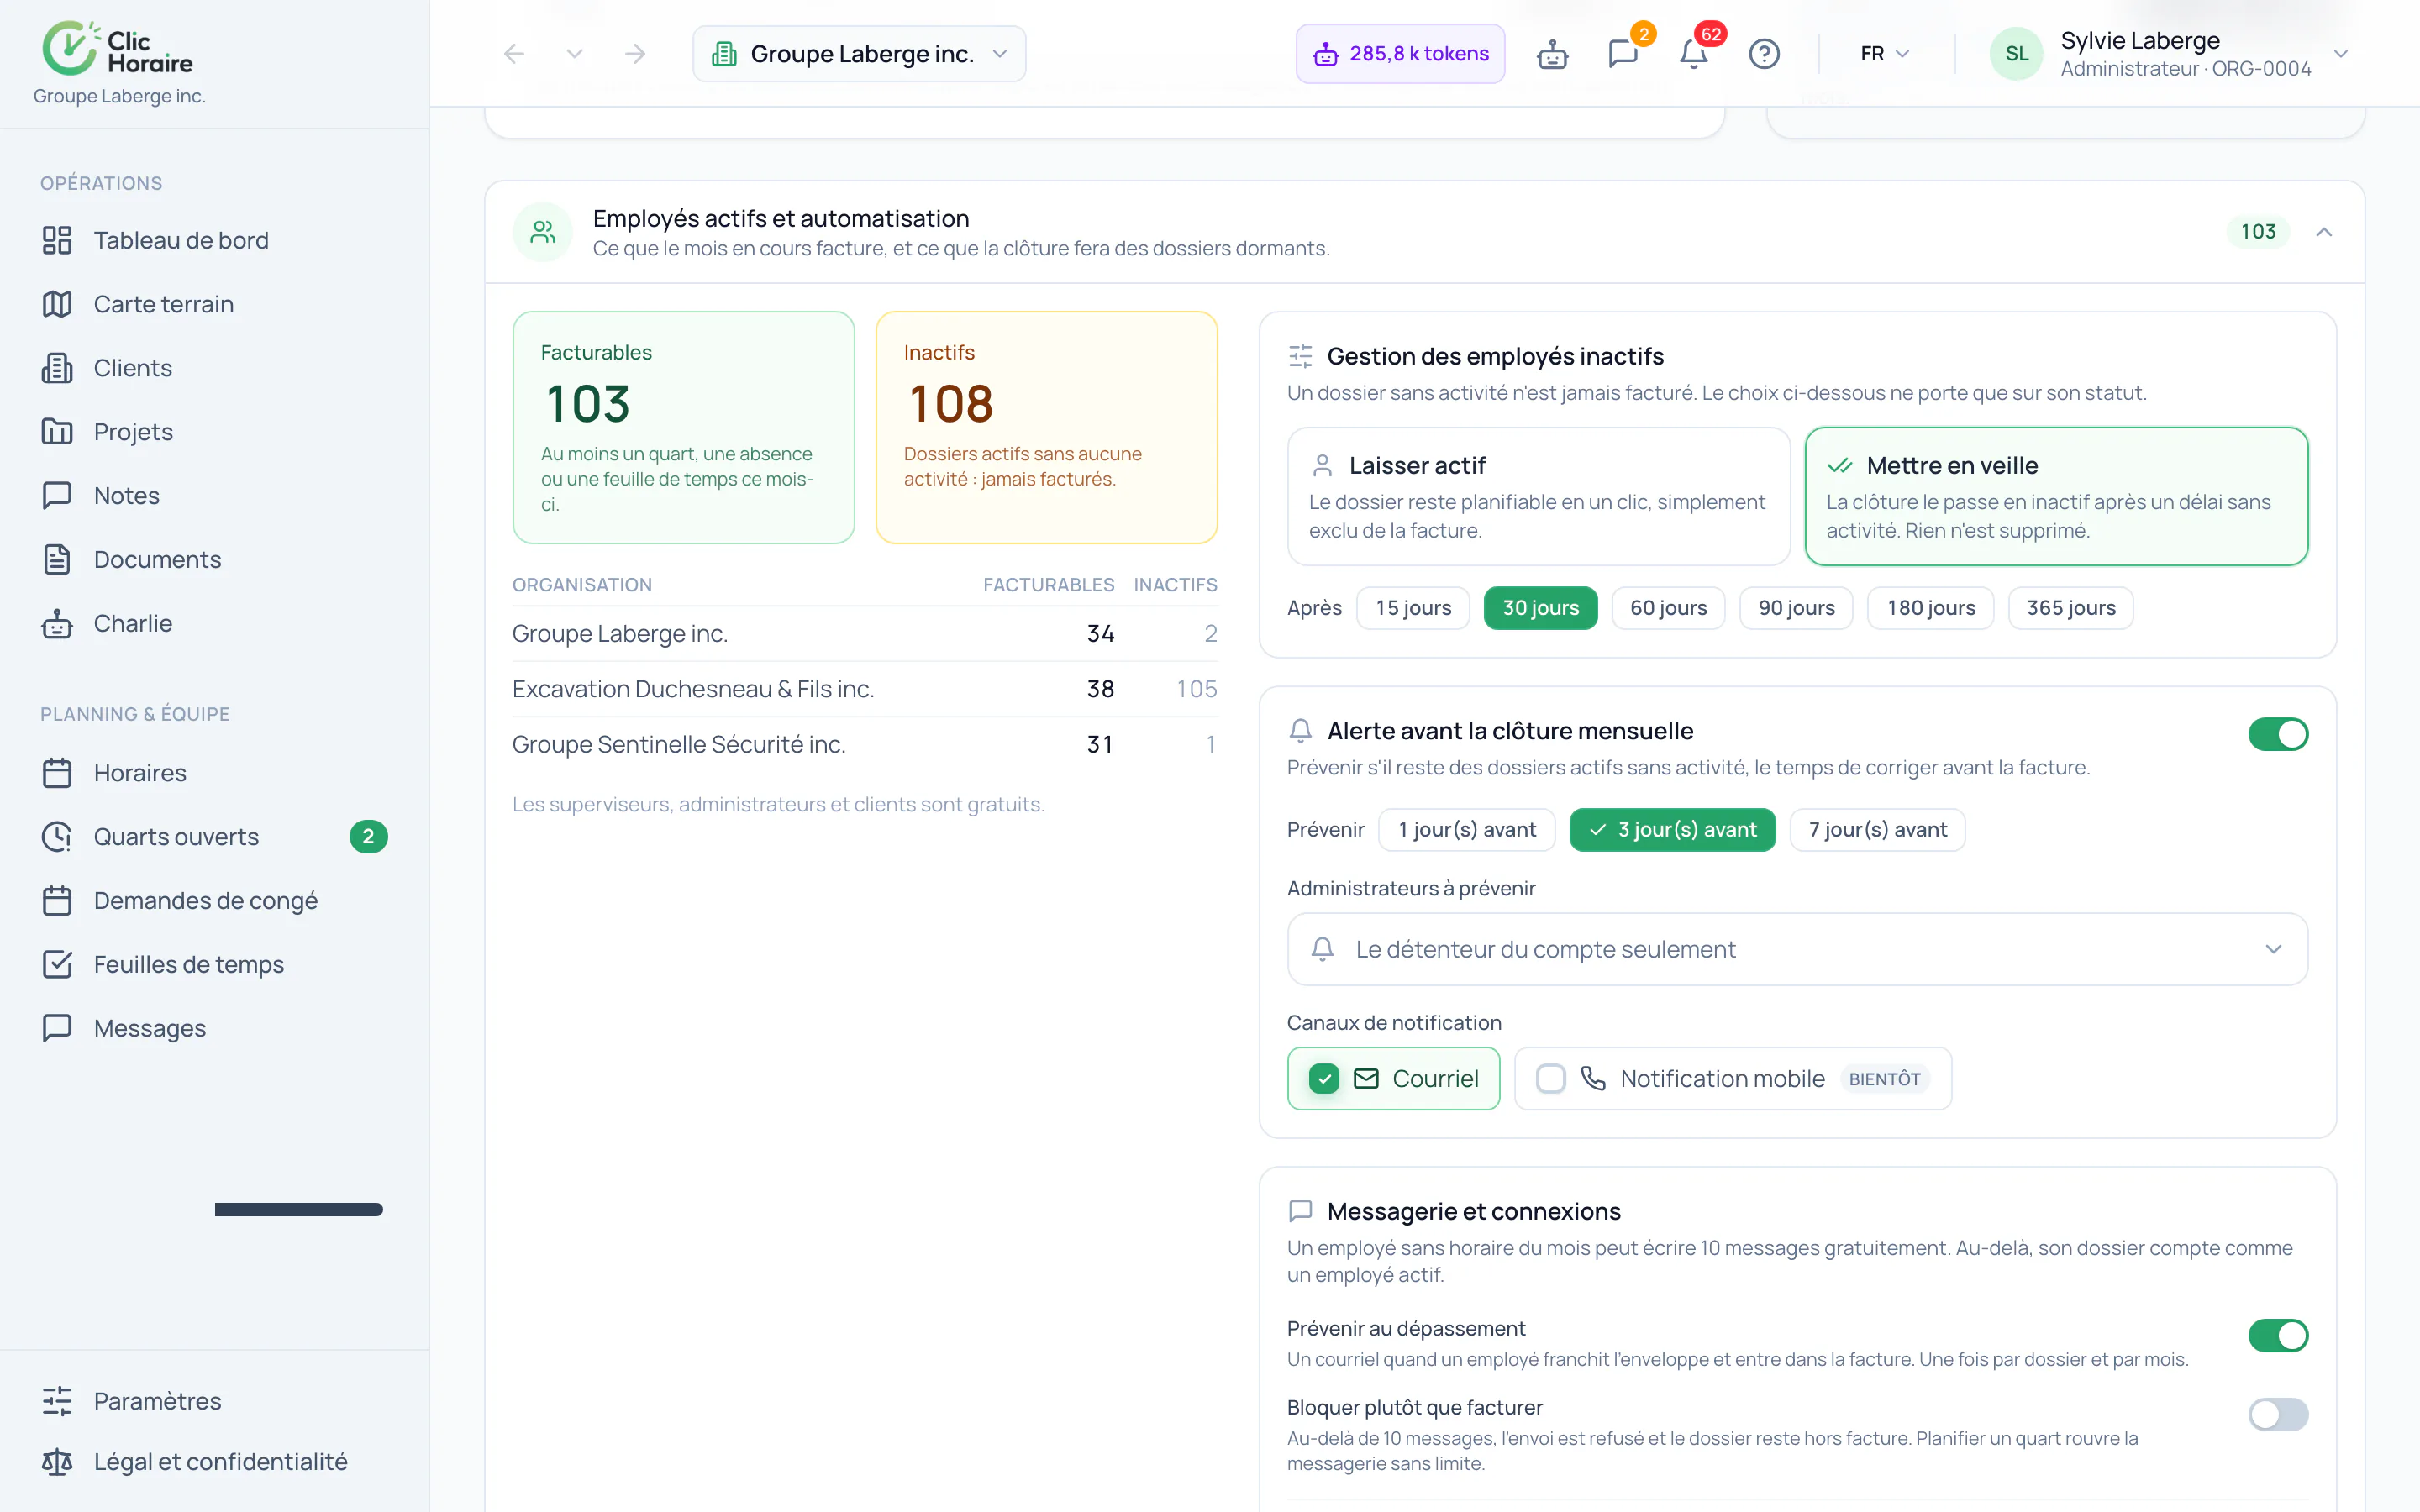
Task: Click the Demandes de congé calendar icon
Action: (57, 901)
